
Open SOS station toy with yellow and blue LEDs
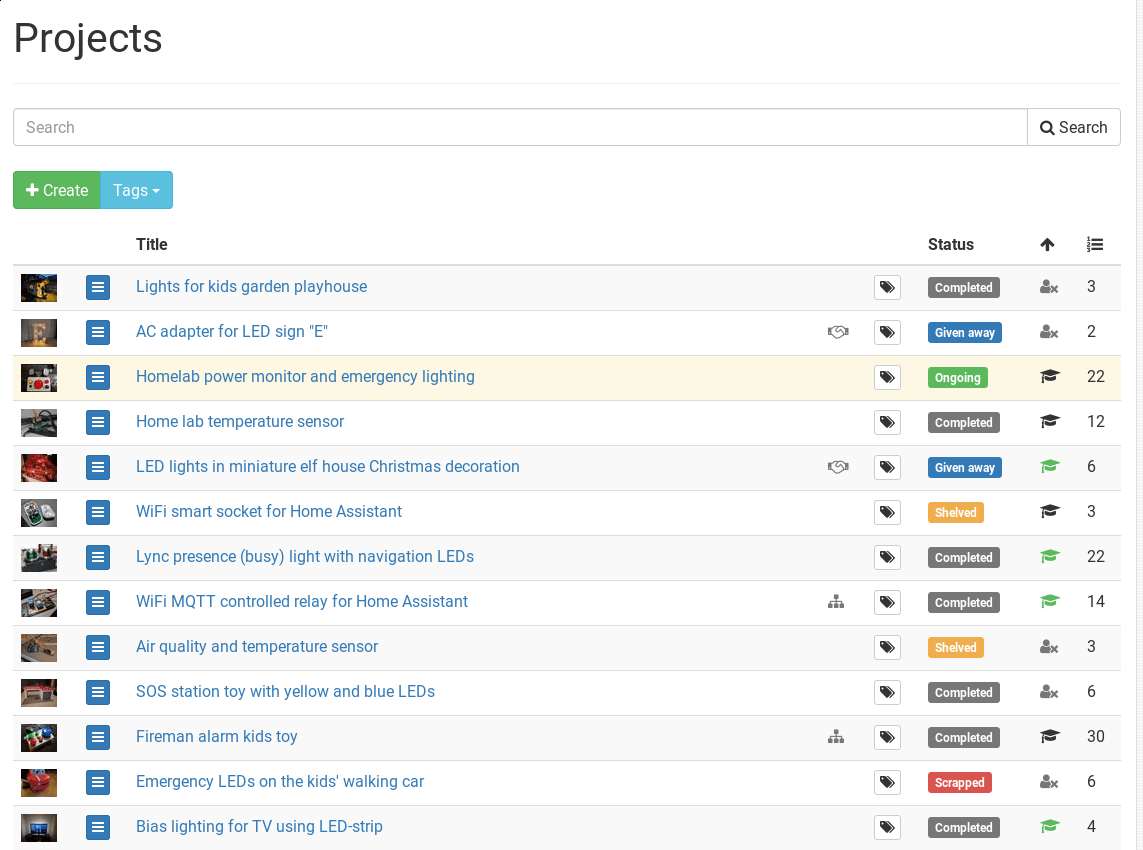(x=285, y=692)
